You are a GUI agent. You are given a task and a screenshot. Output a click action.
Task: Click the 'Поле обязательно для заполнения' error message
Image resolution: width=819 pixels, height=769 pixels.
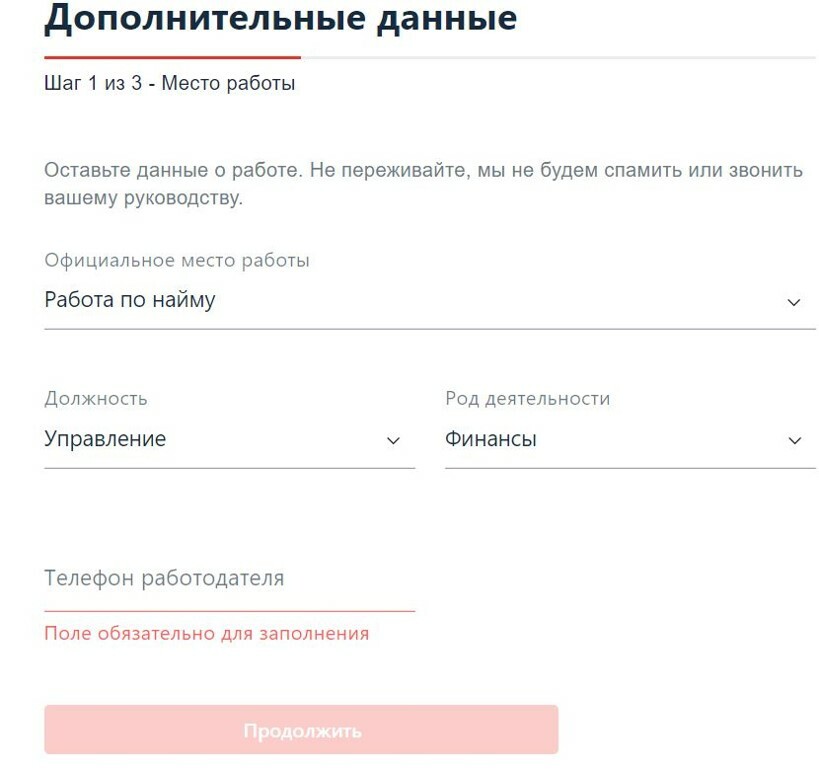pyautogui.click(x=206, y=633)
